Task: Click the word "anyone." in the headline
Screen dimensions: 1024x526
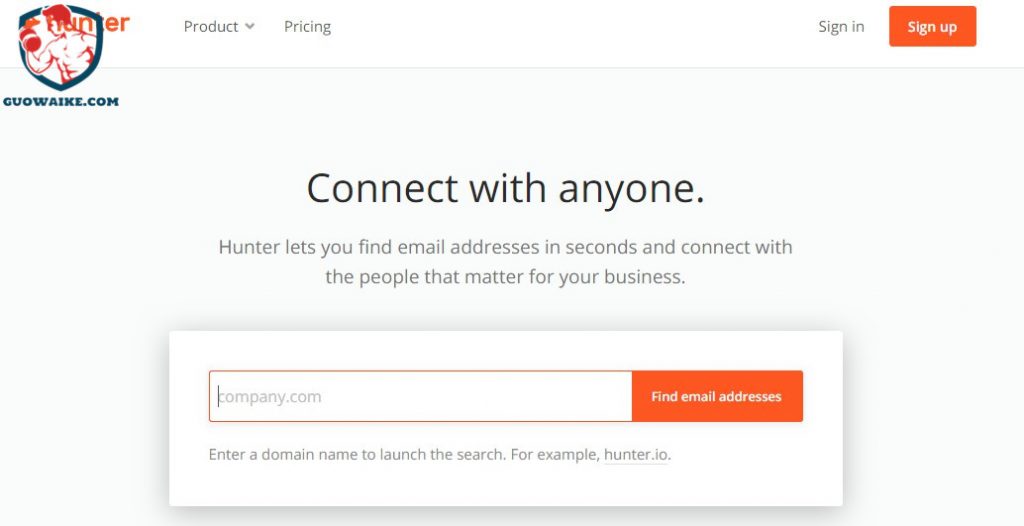Action: click(x=632, y=189)
